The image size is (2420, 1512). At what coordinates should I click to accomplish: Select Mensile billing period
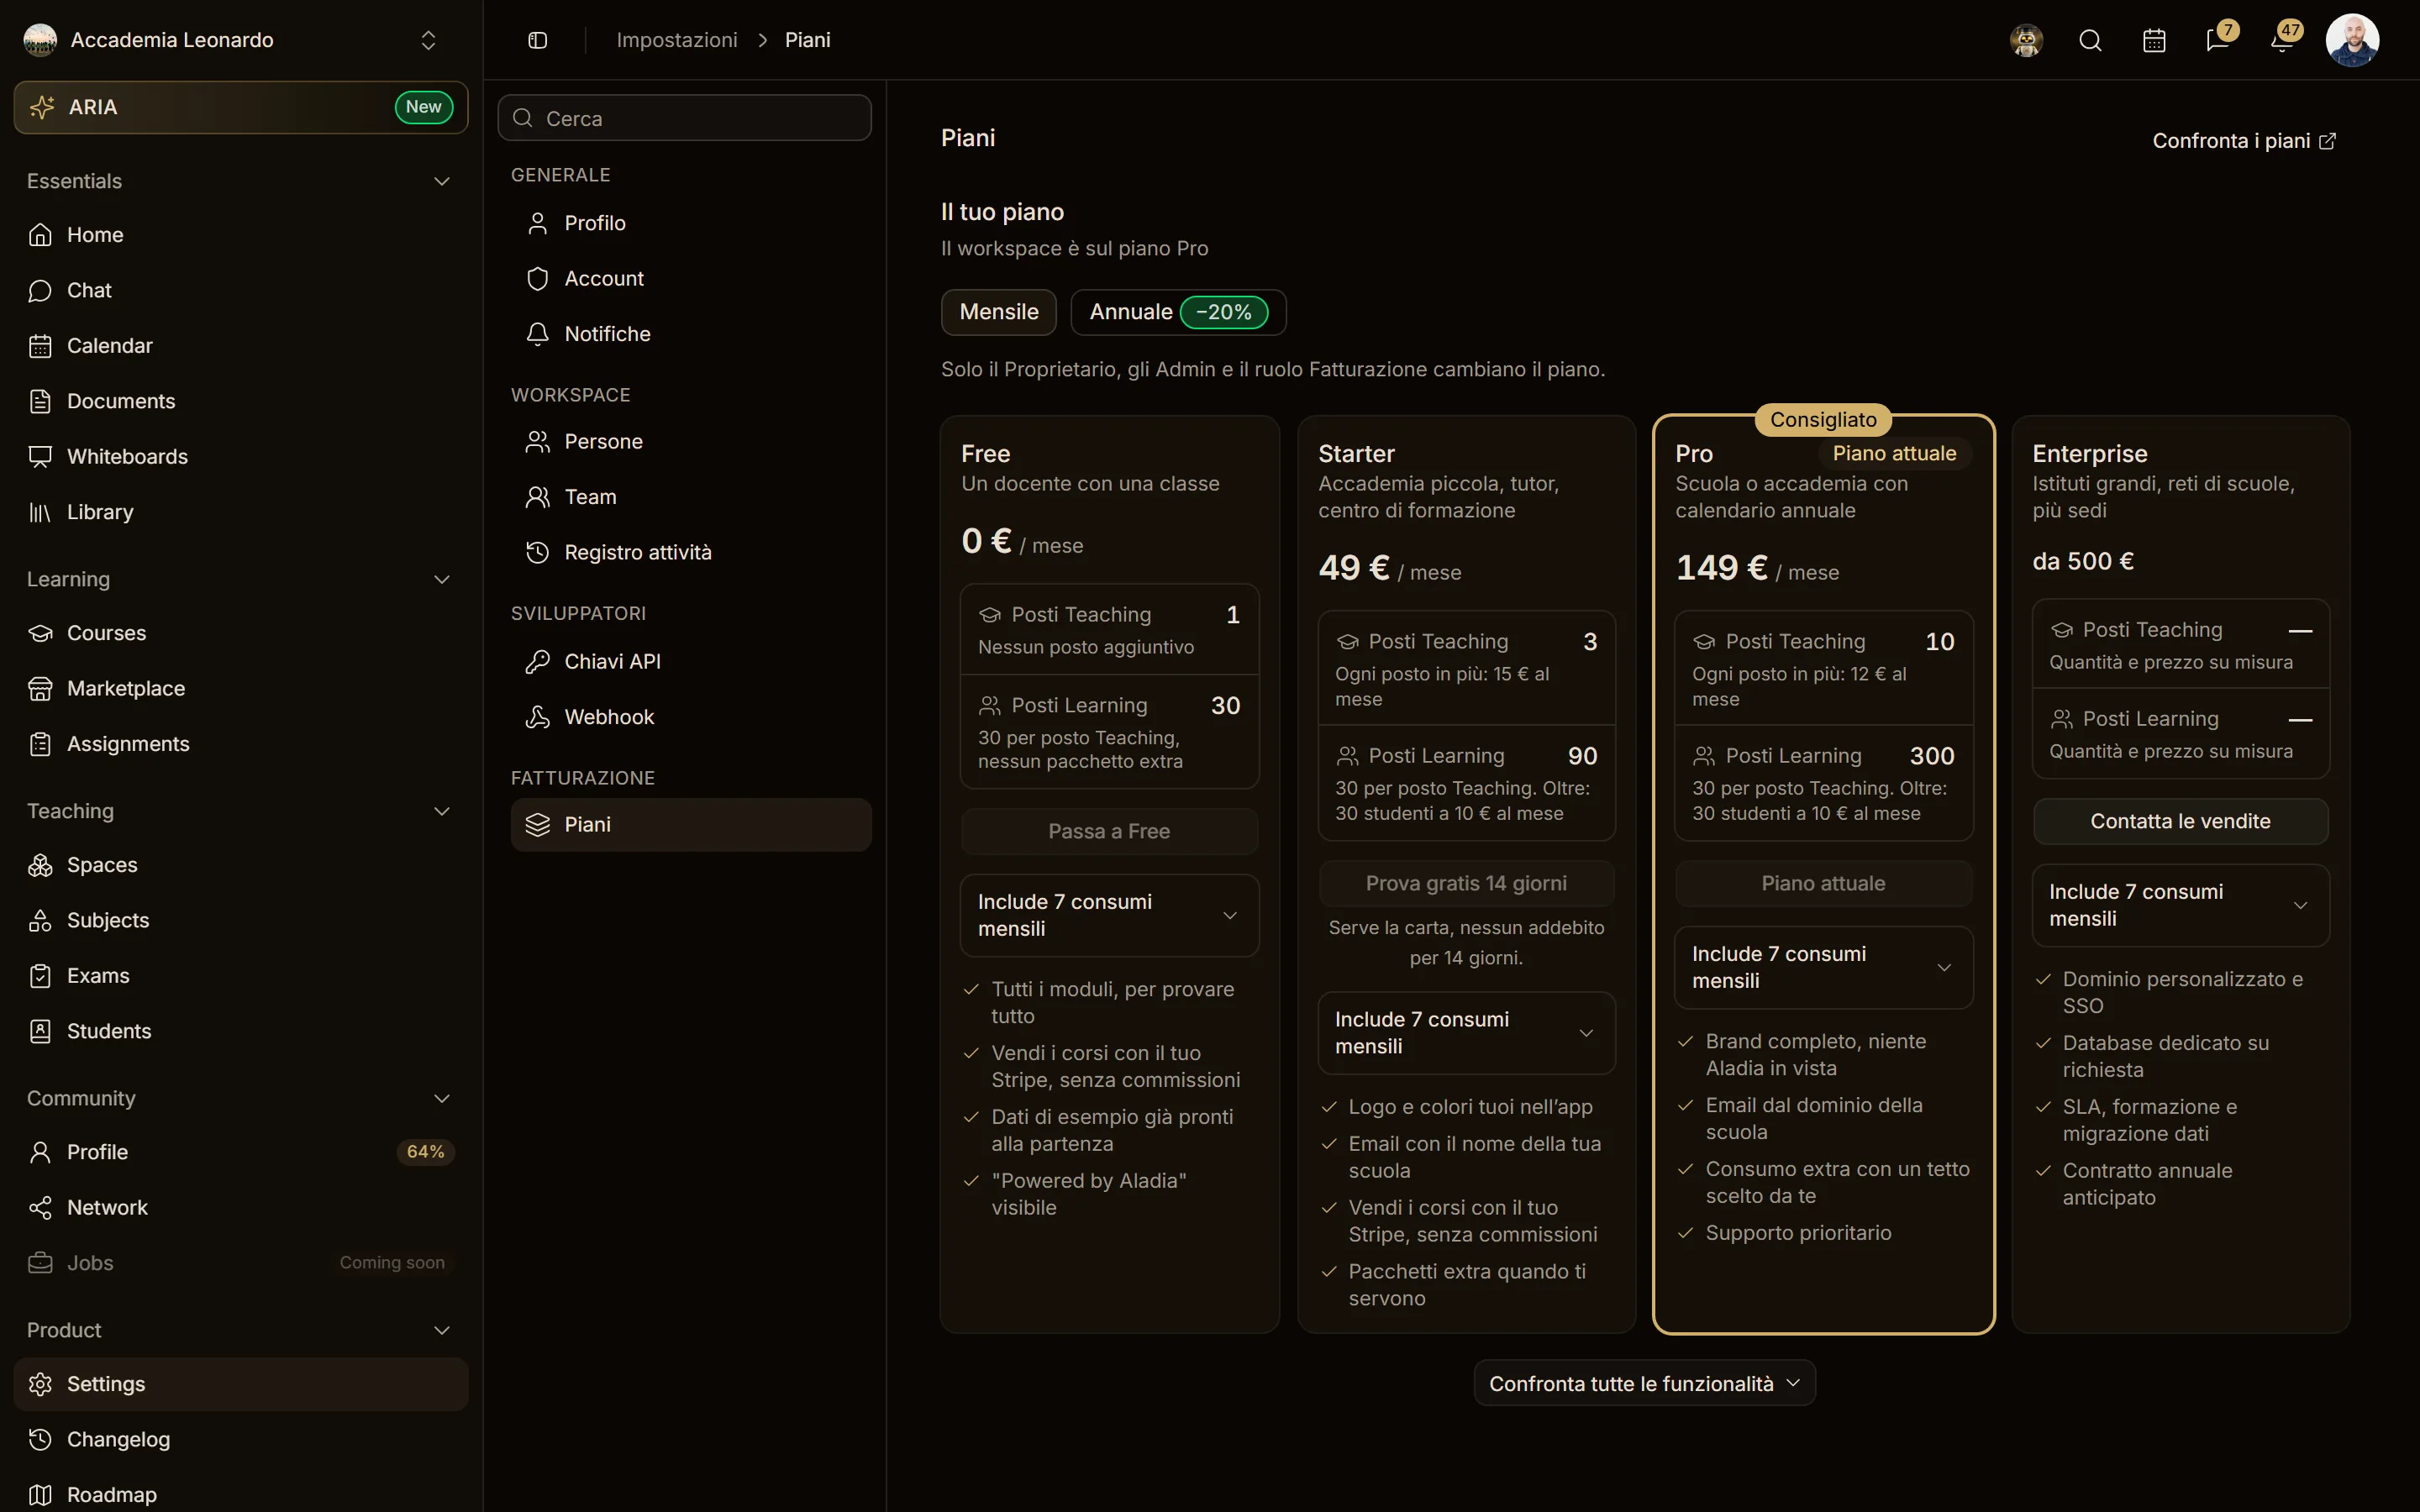tap(998, 312)
